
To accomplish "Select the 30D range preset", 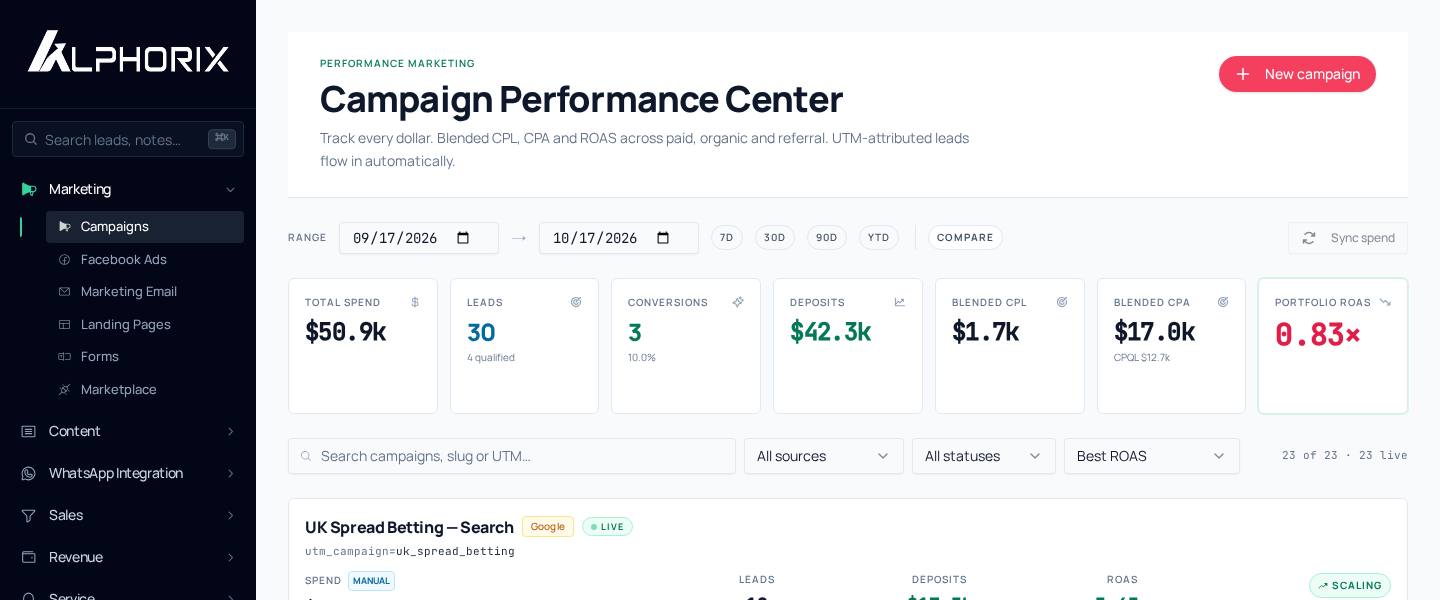I will coord(775,238).
